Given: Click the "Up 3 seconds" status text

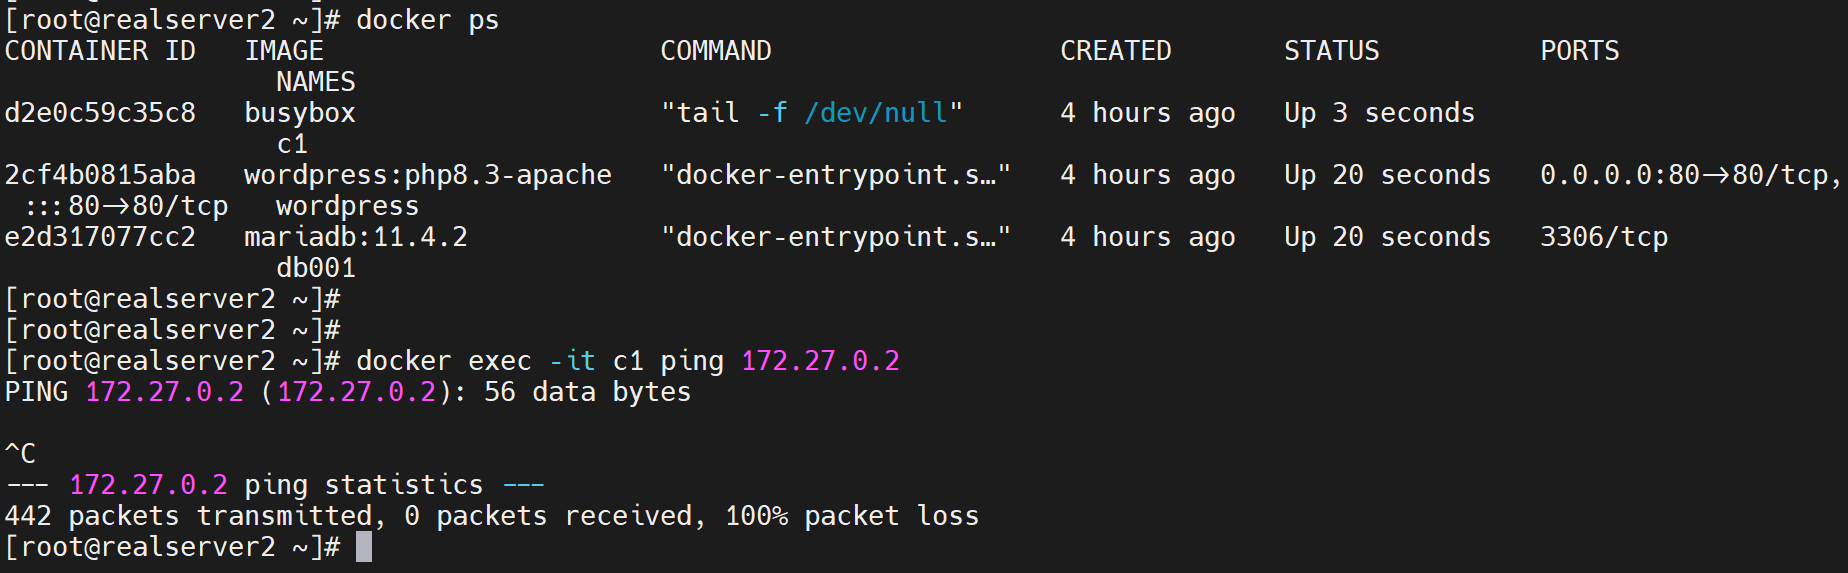Looking at the screenshot, I should pos(1379,113).
